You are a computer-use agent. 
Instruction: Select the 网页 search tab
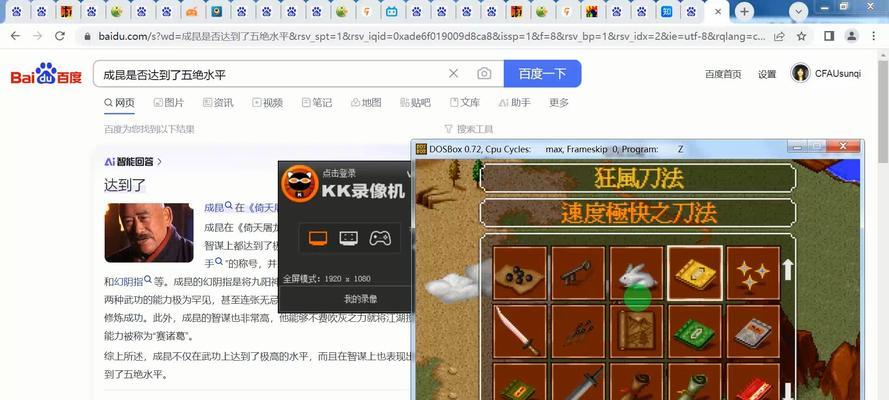coord(120,103)
